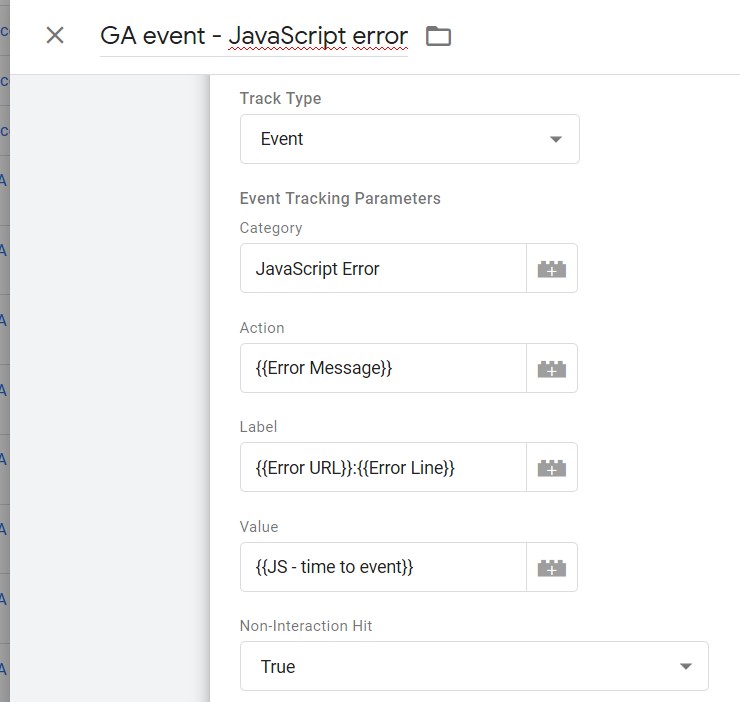Click the 'Track Type' label text
Image resolution: width=740 pixels, height=702 pixels.
point(280,98)
